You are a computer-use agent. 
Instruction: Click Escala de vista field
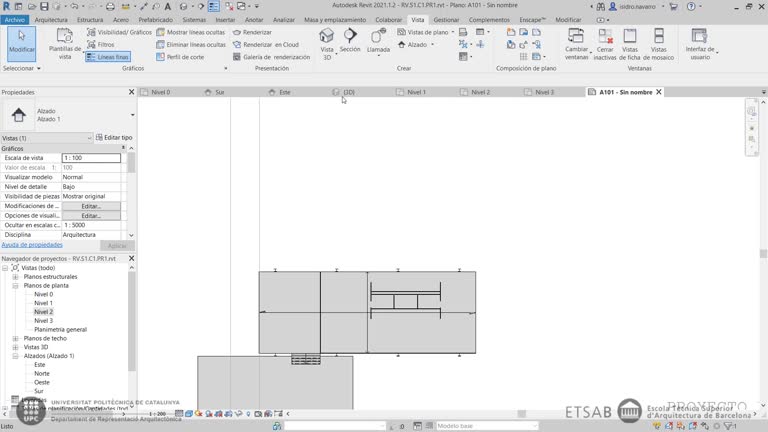(91, 158)
